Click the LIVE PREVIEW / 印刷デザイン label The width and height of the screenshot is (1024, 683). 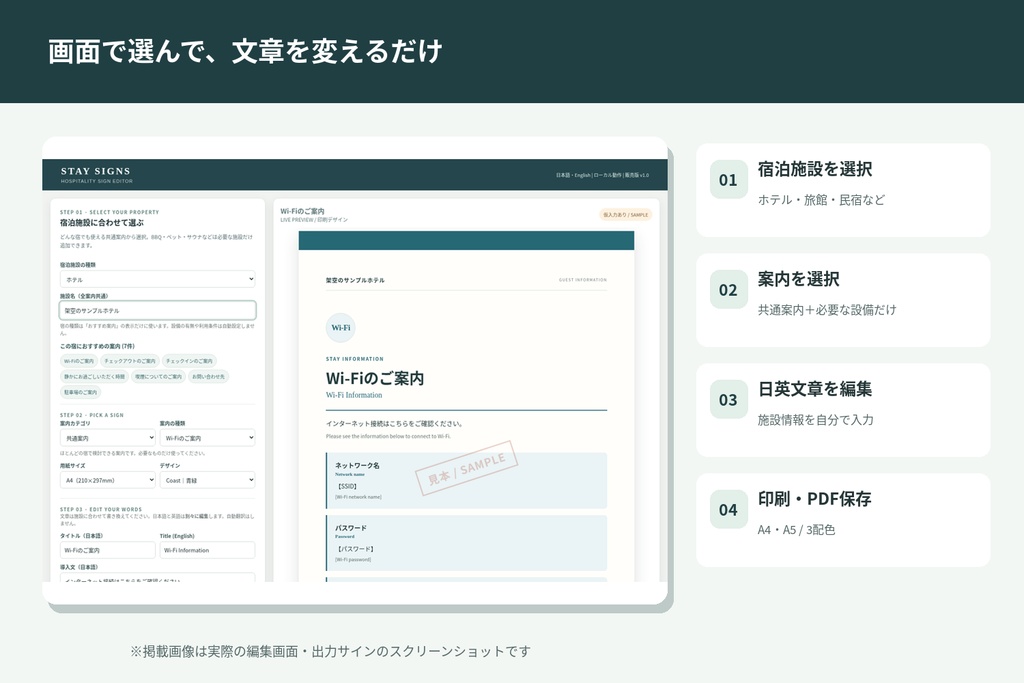pos(314,220)
